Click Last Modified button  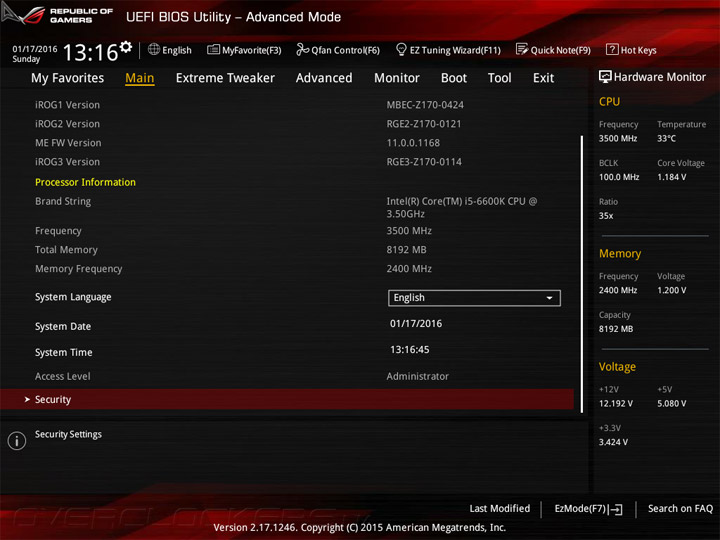[500, 509]
